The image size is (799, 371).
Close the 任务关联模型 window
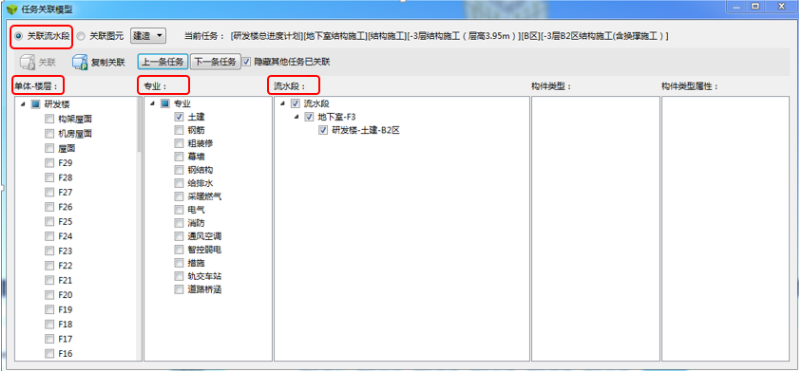pyautogui.click(x=782, y=6)
